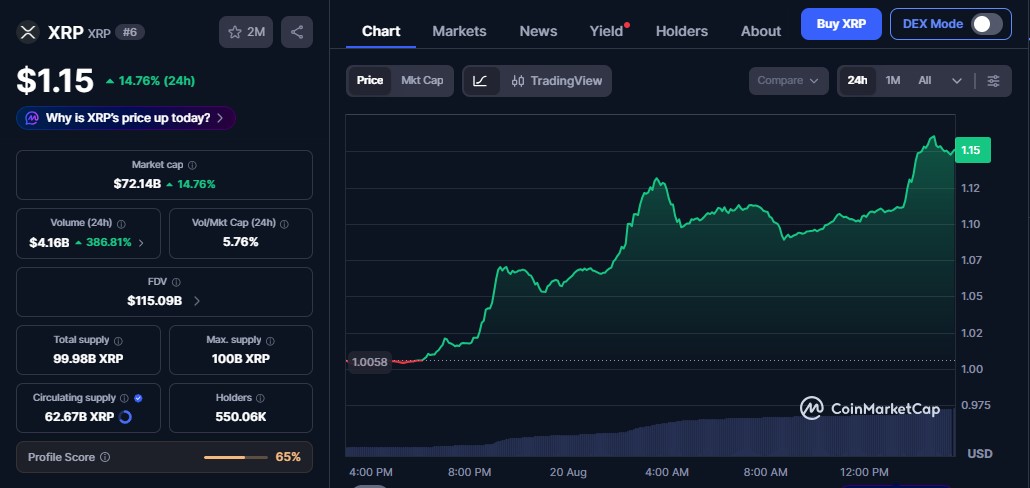
Task: Click the 4:00 AM time axis label
Action: tap(667, 472)
